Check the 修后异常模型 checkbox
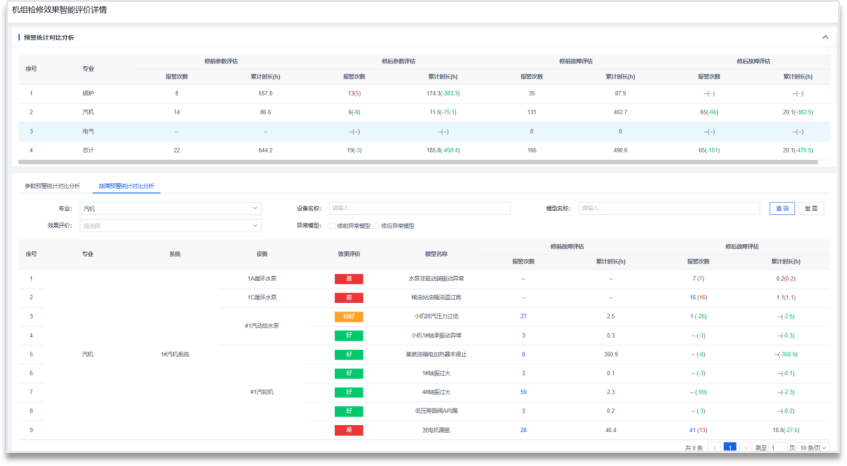 (377, 226)
